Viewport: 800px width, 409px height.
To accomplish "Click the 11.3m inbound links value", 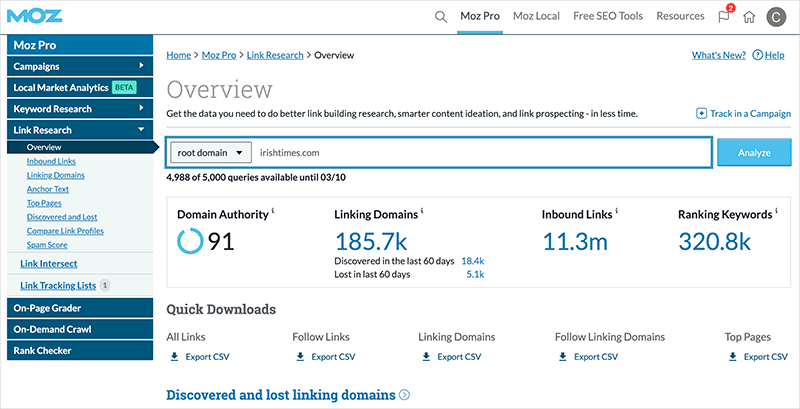I will (x=575, y=241).
